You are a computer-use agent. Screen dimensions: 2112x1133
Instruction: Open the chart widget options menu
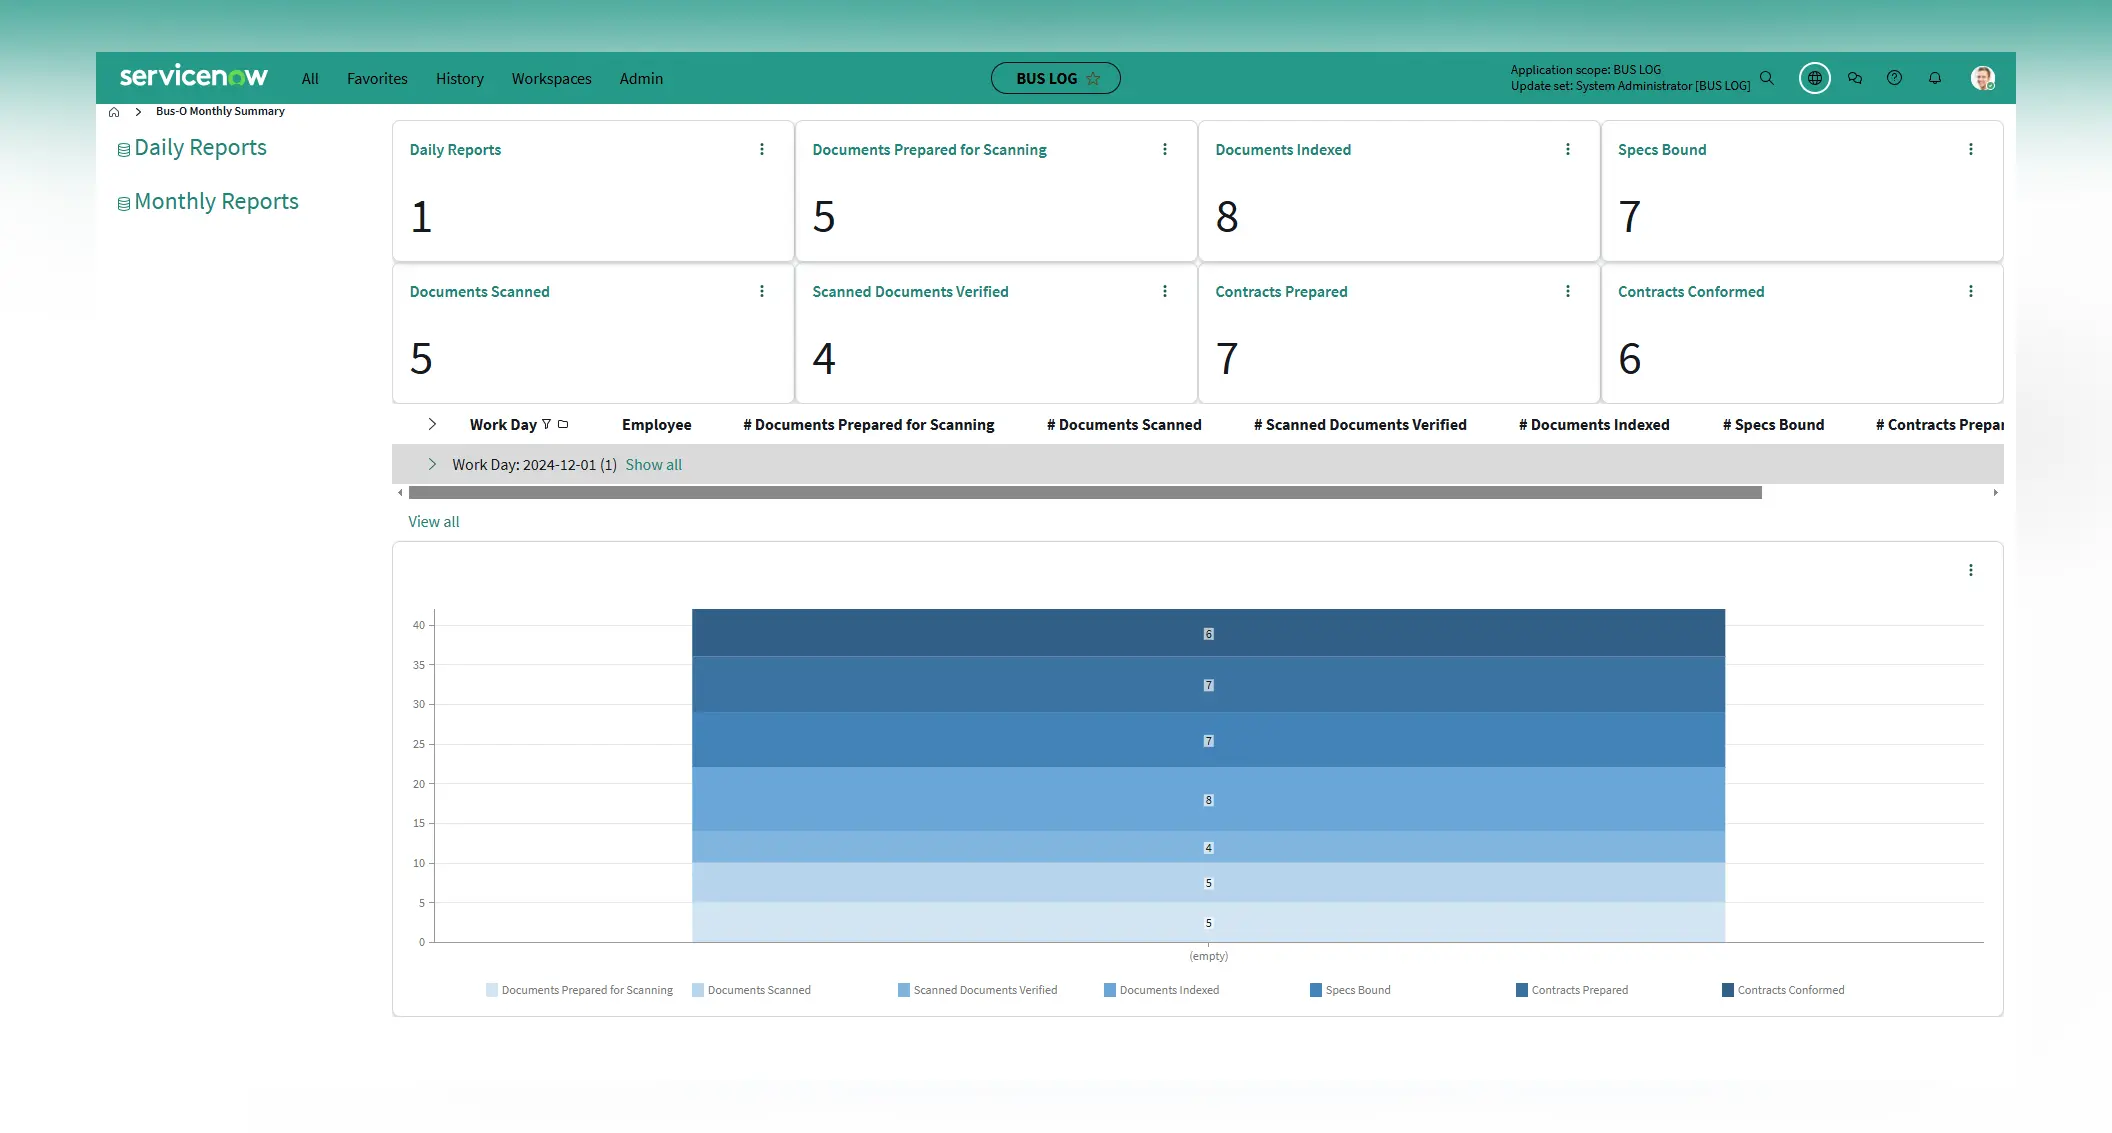coord(1971,570)
